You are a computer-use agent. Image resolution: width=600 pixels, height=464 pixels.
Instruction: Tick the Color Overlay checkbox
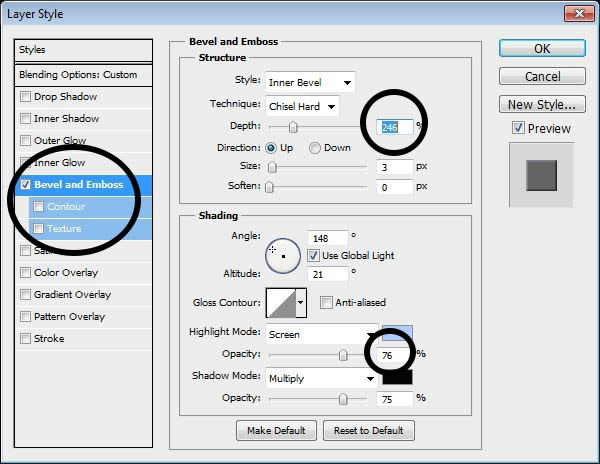pos(25,273)
